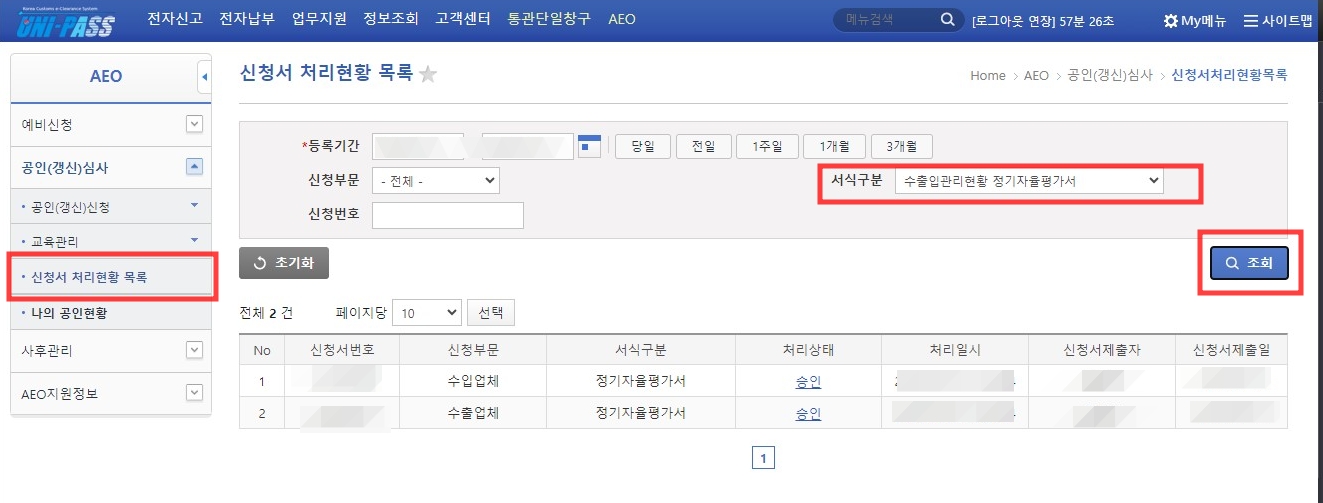
Task: Click the start date field of 등록기간
Action: [418, 146]
